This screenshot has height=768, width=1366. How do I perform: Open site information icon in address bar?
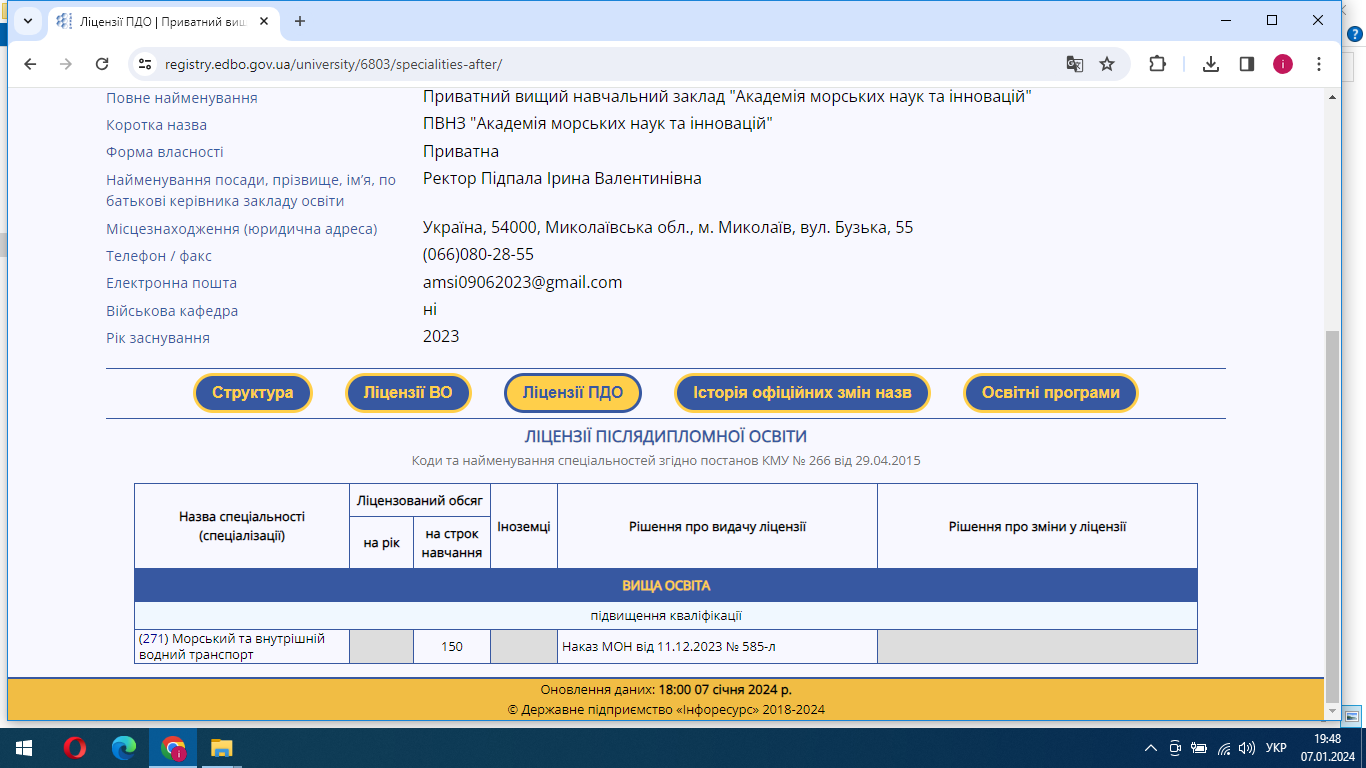(145, 64)
